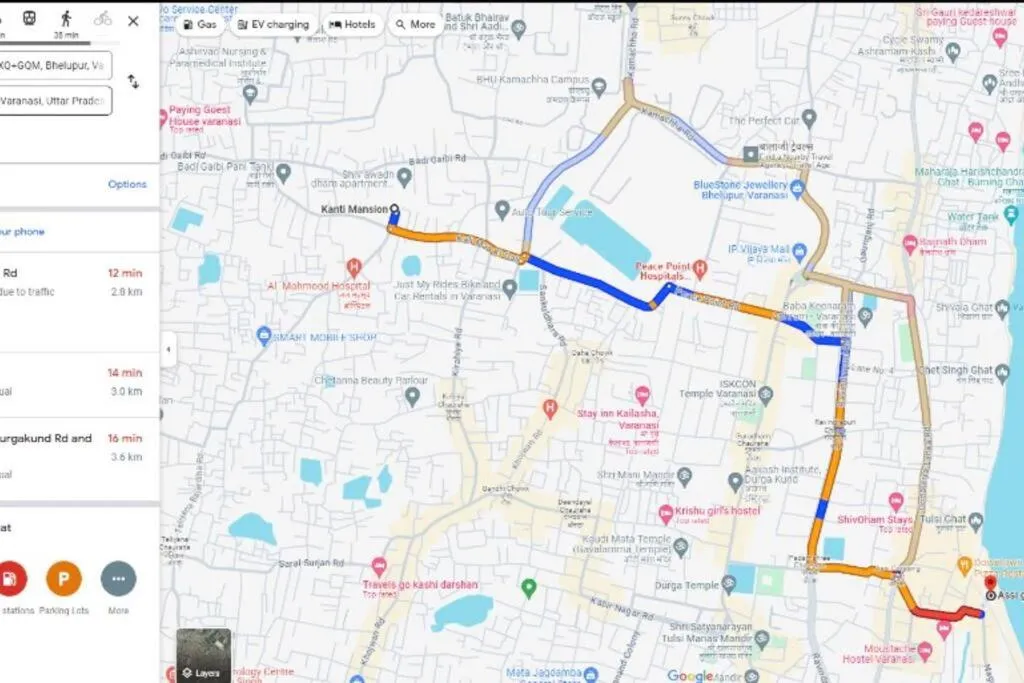Click the green parking marker on map

[x=529, y=588]
